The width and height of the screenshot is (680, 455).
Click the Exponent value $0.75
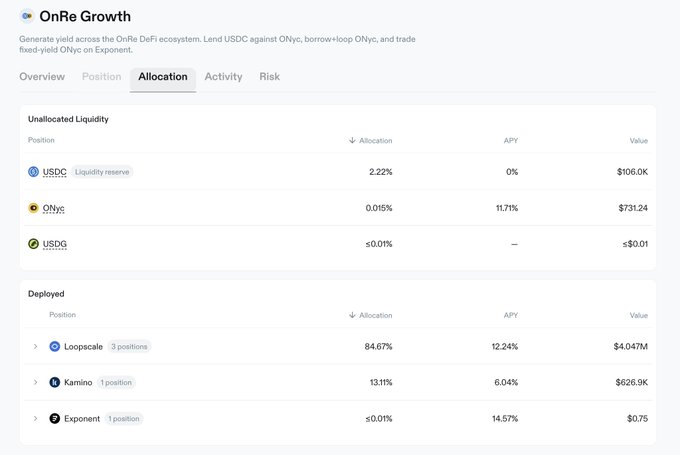pos(638,418)
